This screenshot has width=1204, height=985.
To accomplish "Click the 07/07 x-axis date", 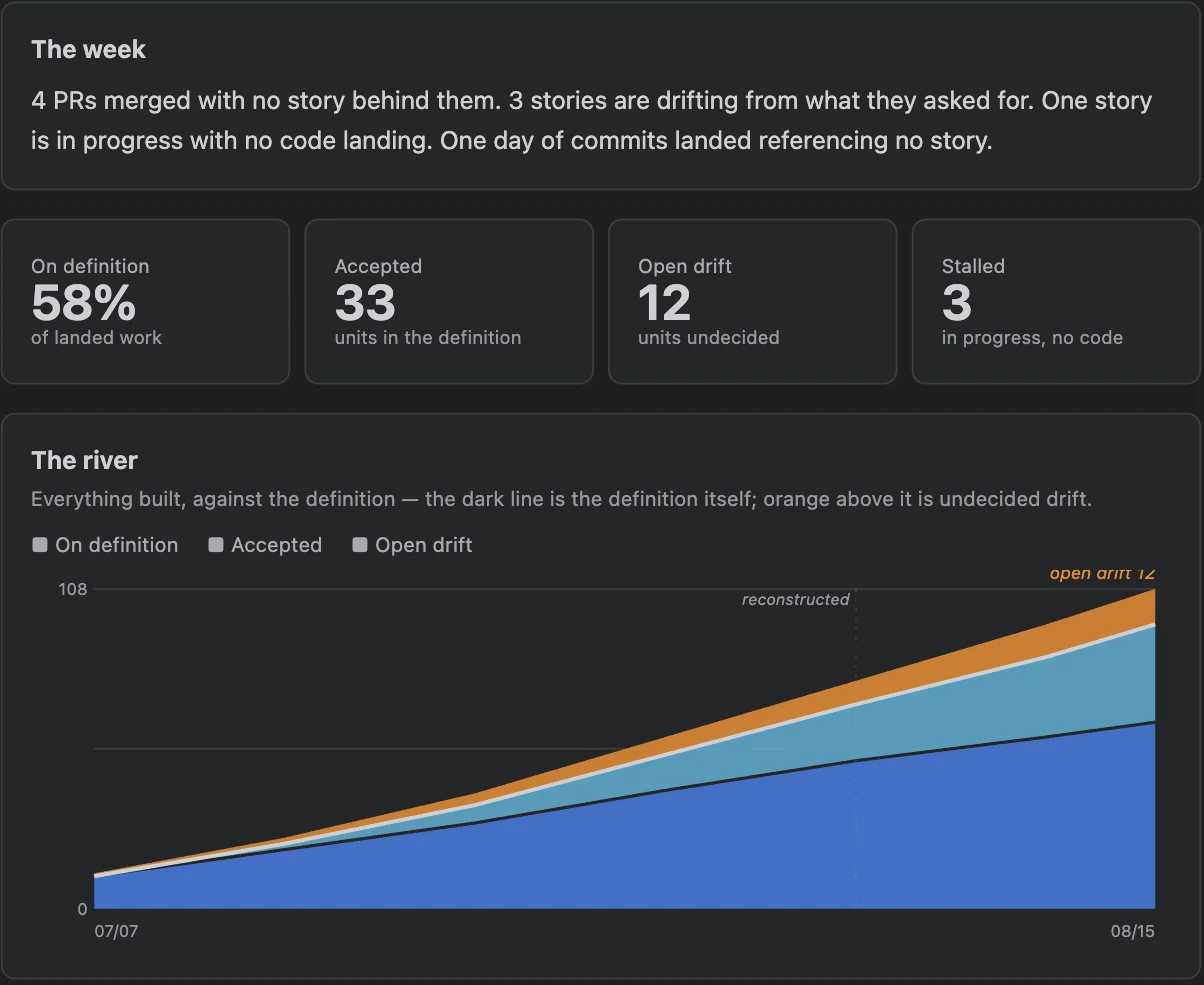I will (116, 931).
